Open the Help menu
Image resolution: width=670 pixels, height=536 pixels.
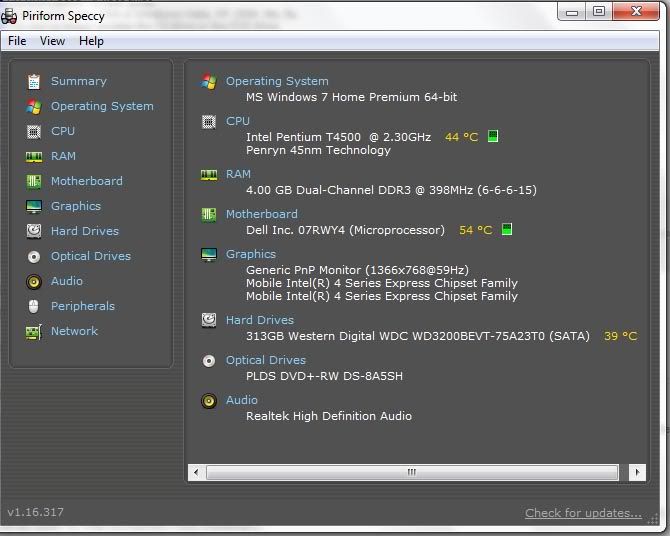pyautogui.click(x=91, y=41)
